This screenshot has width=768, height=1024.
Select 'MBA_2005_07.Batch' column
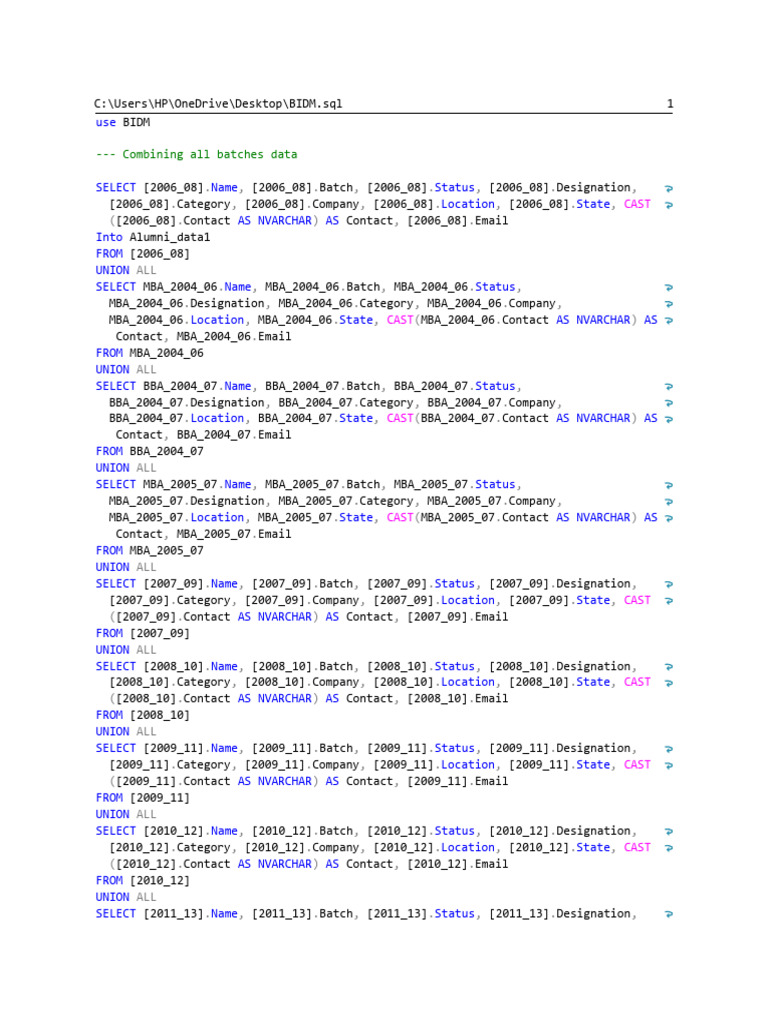323,485
